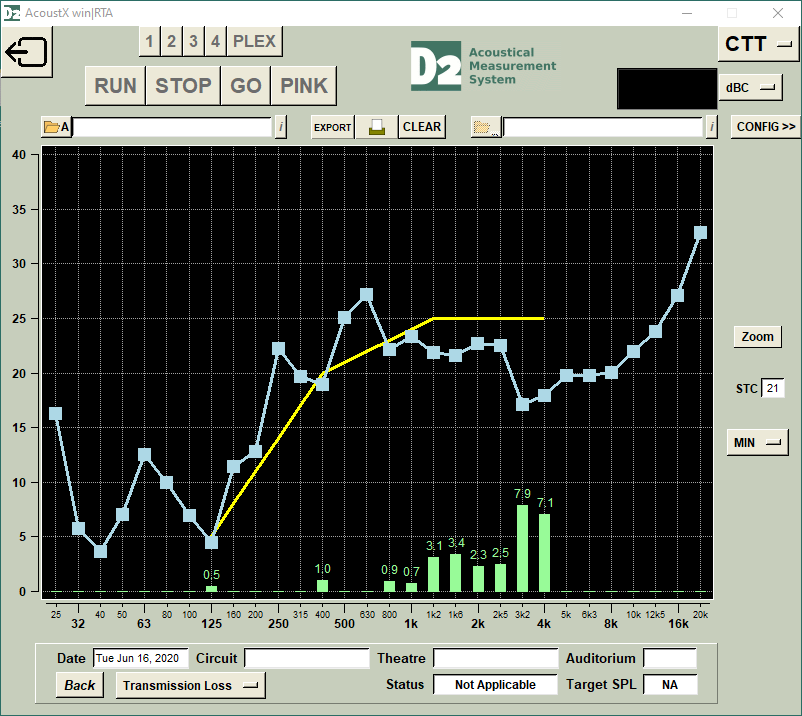Viewport: 802px width, 716px height.
Task: Click the AcoustX title bar app icon
Action: tap(13, 12)
